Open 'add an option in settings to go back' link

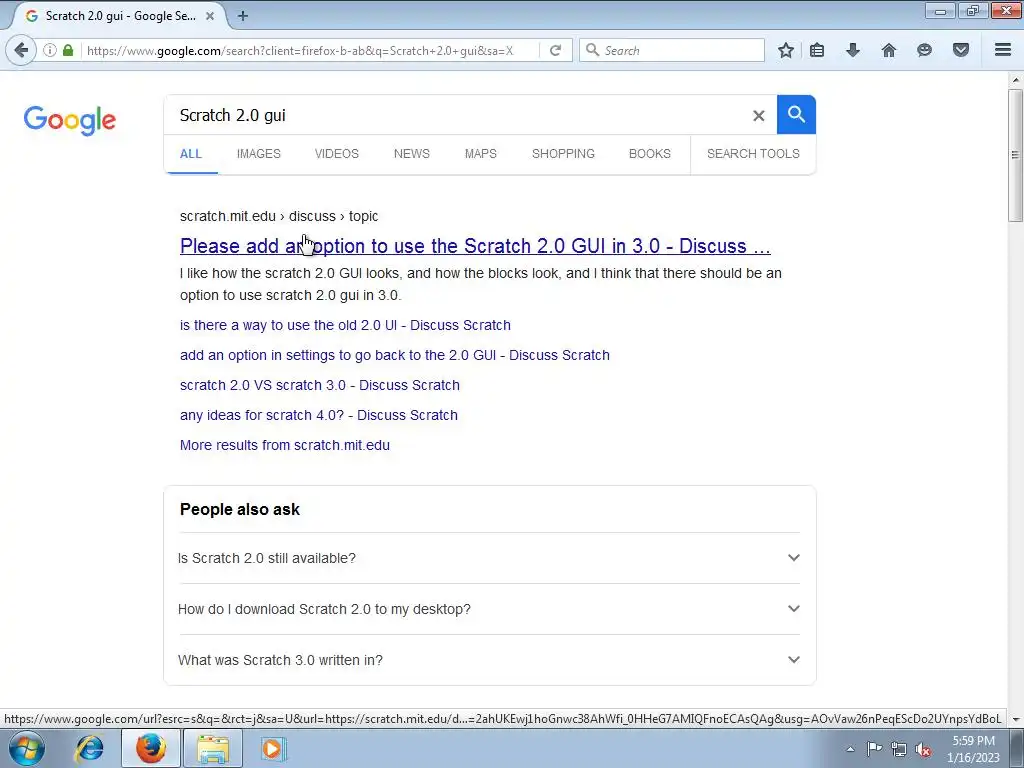[395, 355]
